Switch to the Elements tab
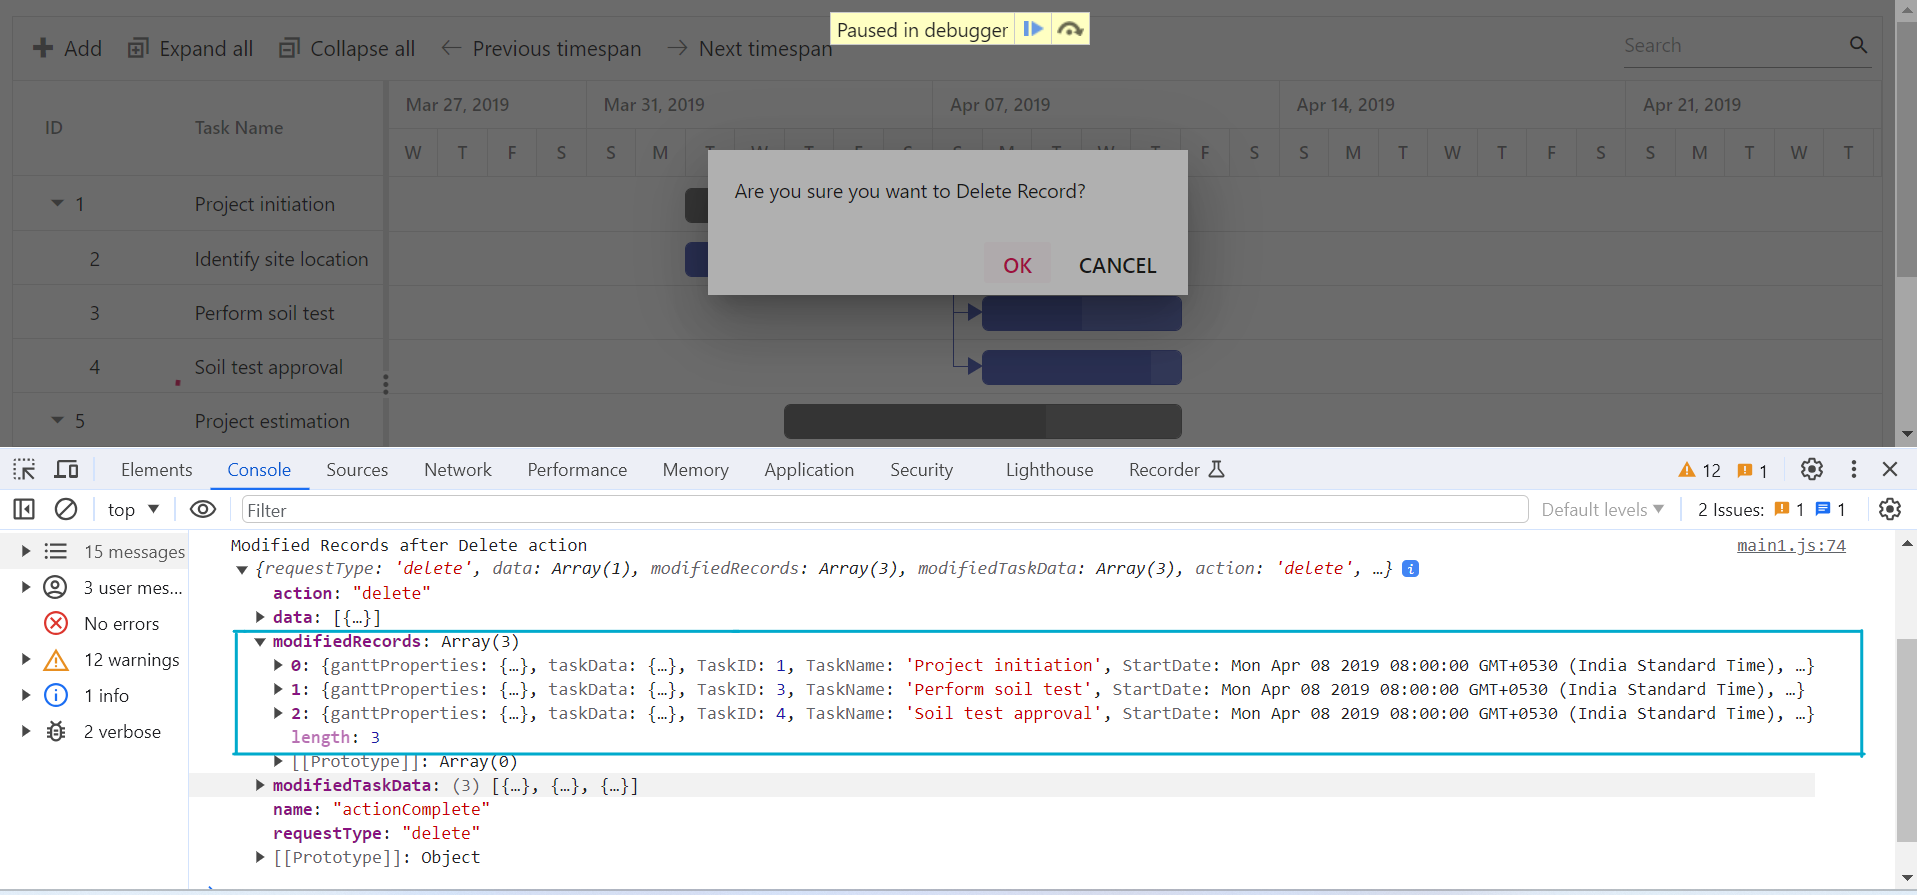 tap(156, 470)
